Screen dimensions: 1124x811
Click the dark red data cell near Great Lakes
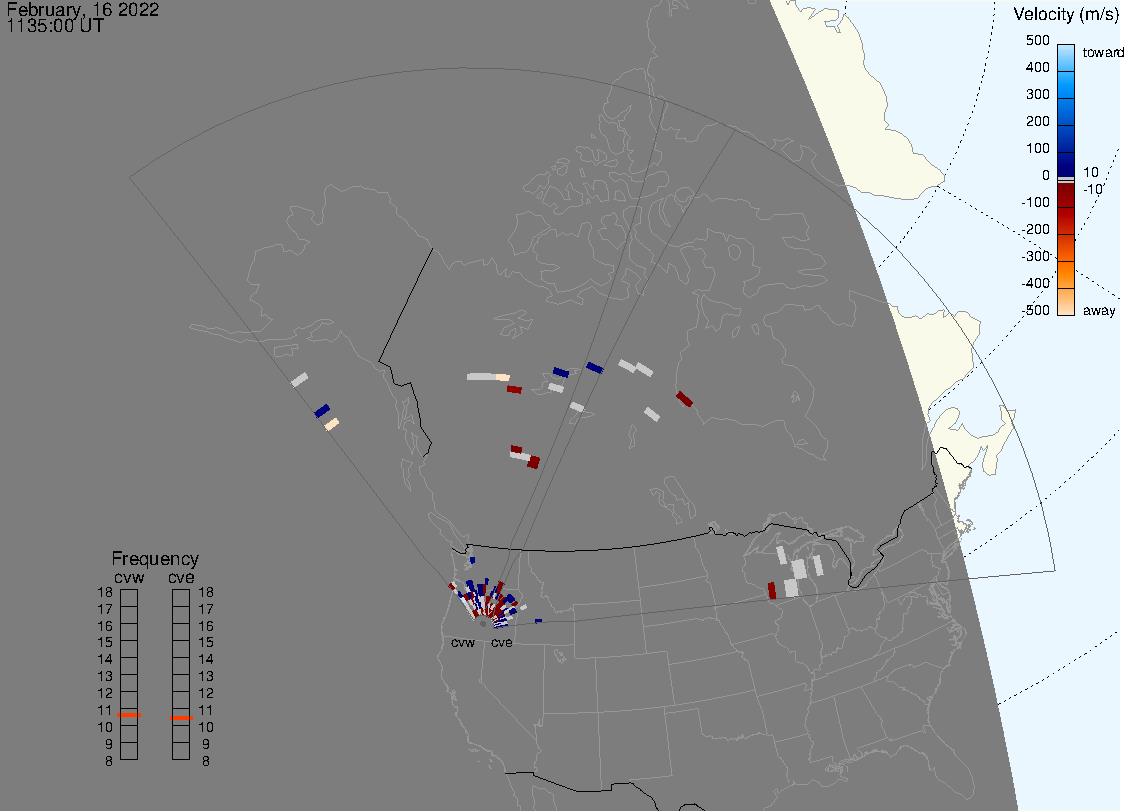772,590
